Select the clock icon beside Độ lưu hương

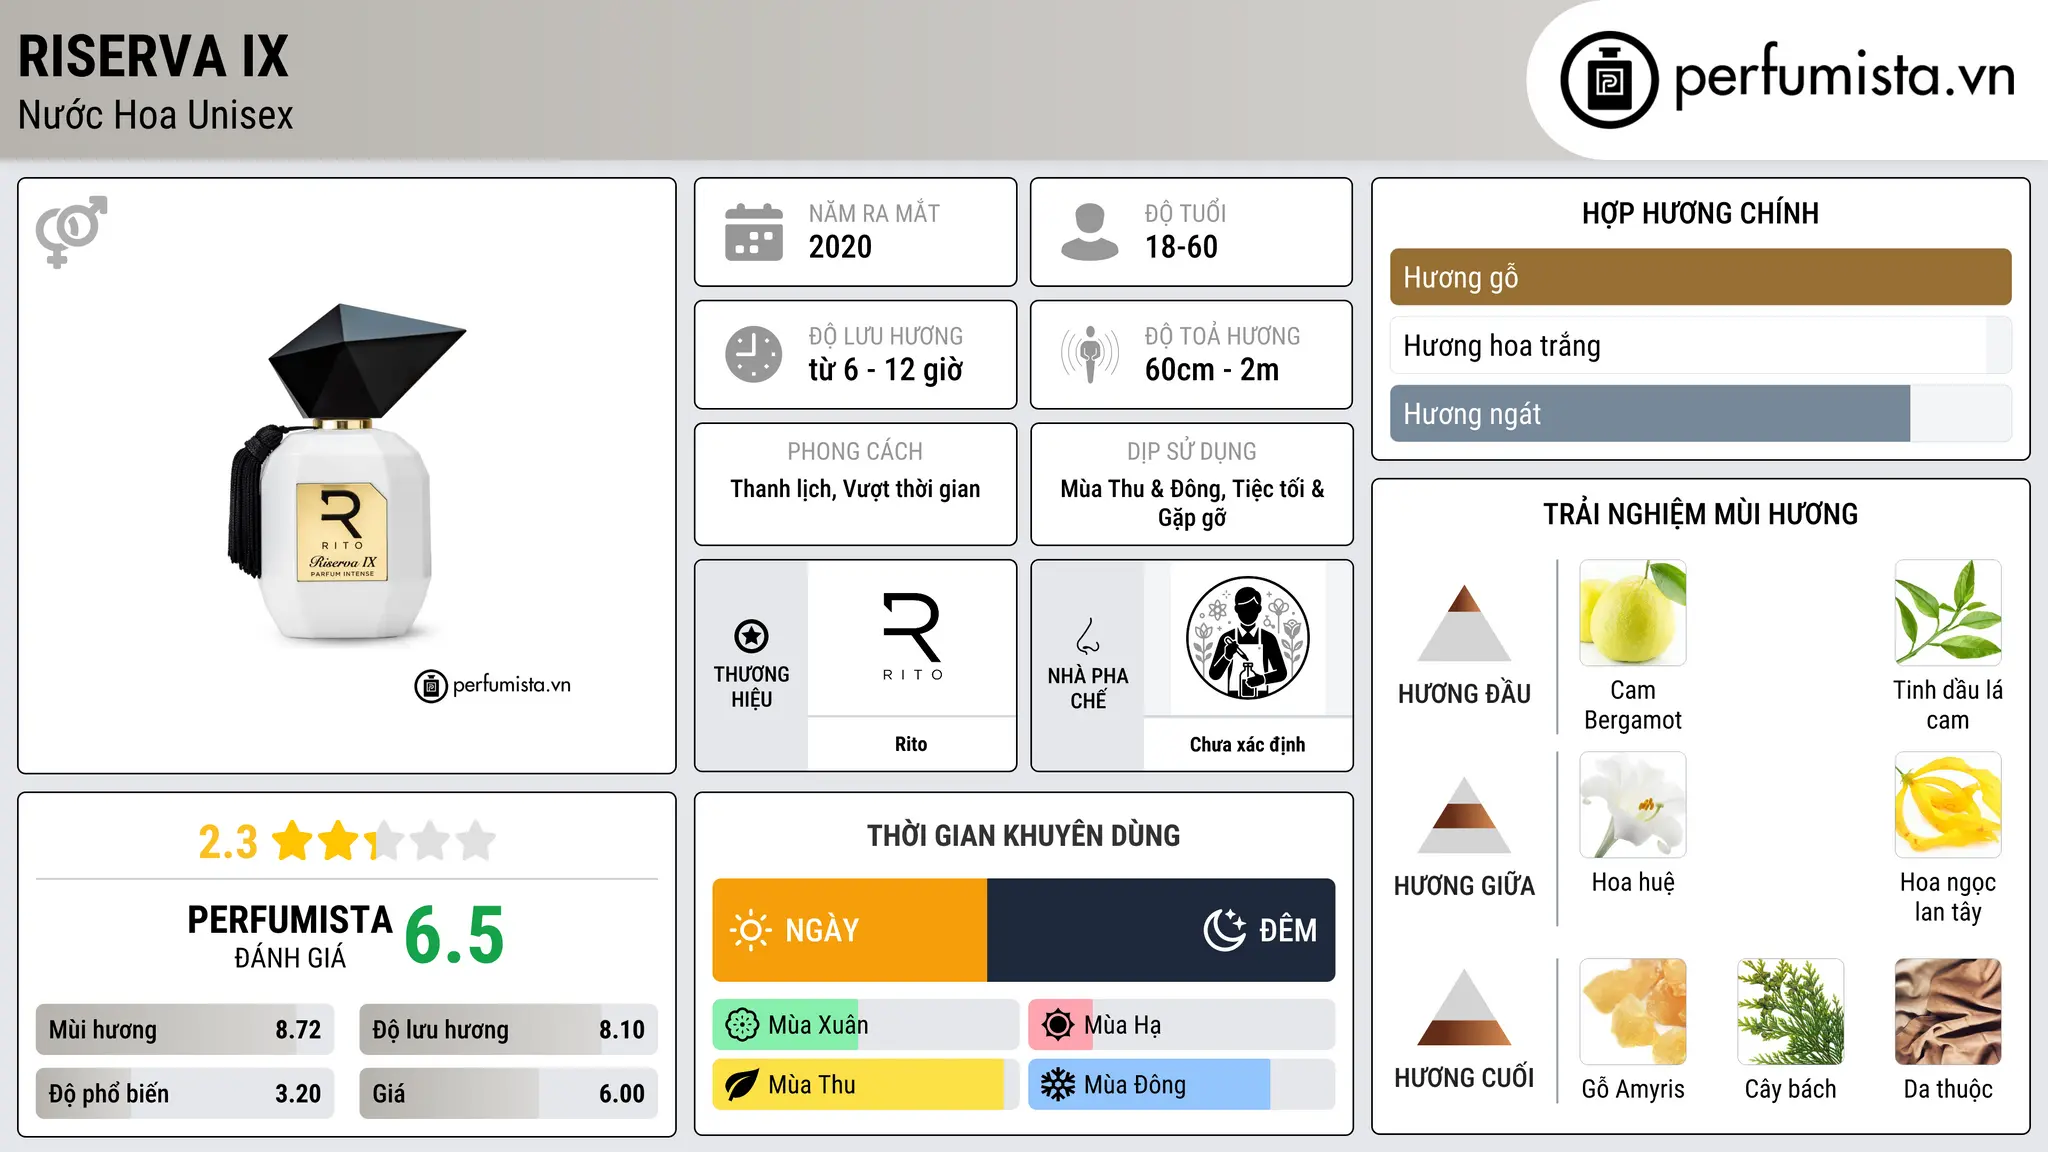point(754,354)
